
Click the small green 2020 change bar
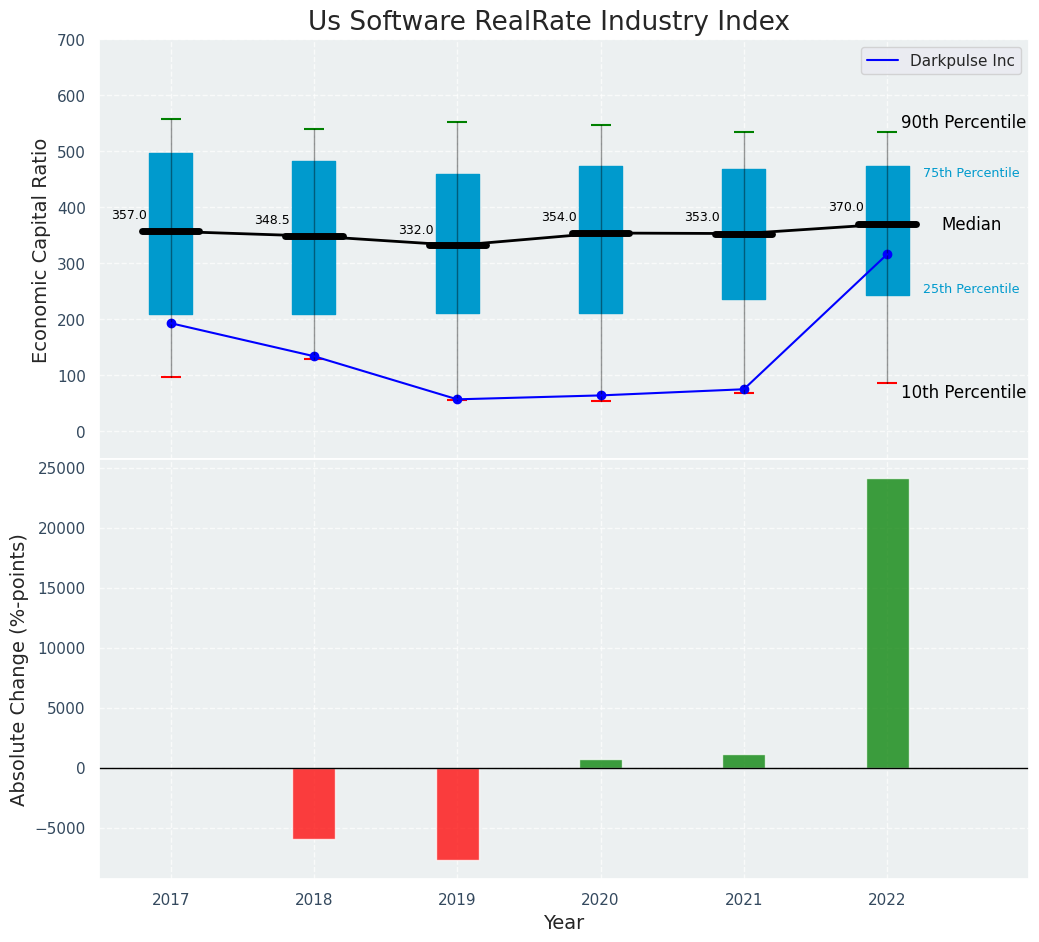click(601, 764)
